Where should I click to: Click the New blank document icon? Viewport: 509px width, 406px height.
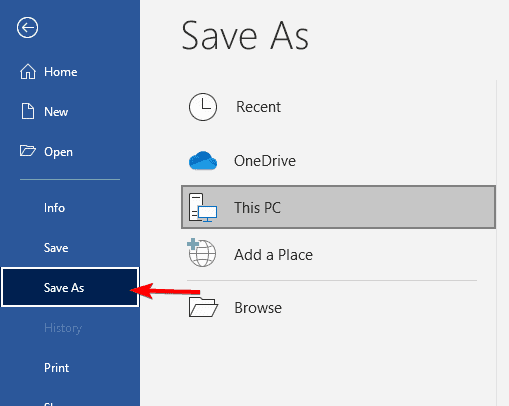click(28, 111)
